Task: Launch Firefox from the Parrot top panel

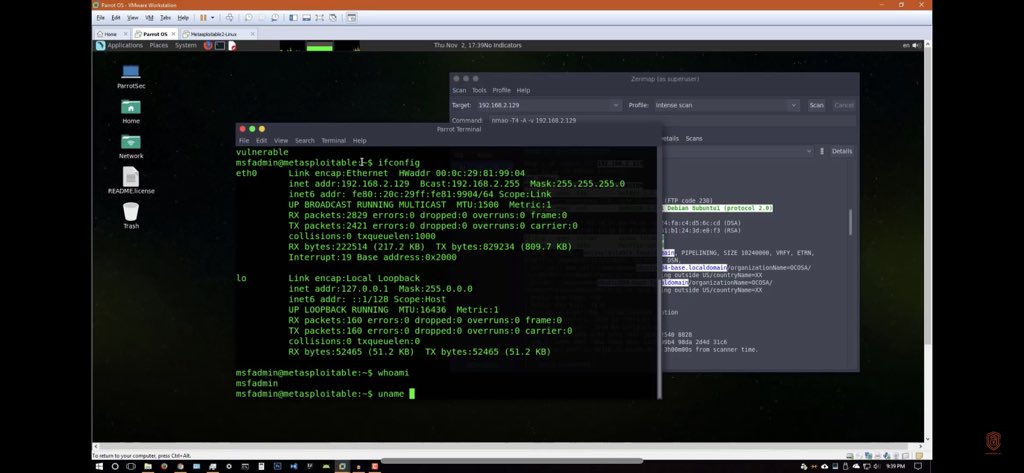Action: click(x=208, y=45)
